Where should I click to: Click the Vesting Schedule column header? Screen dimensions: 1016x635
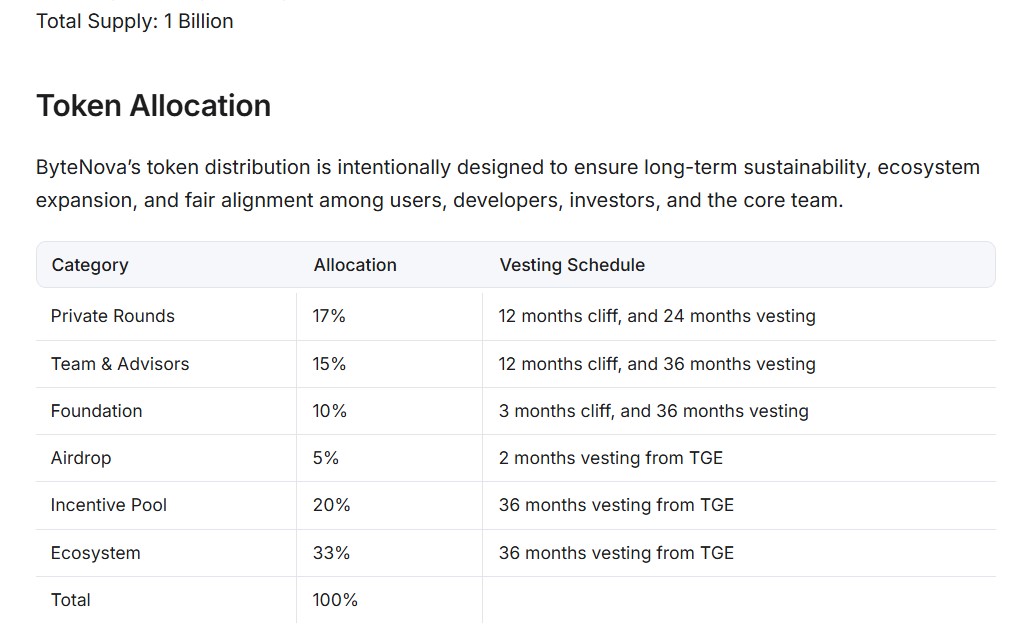pos(572,265)
